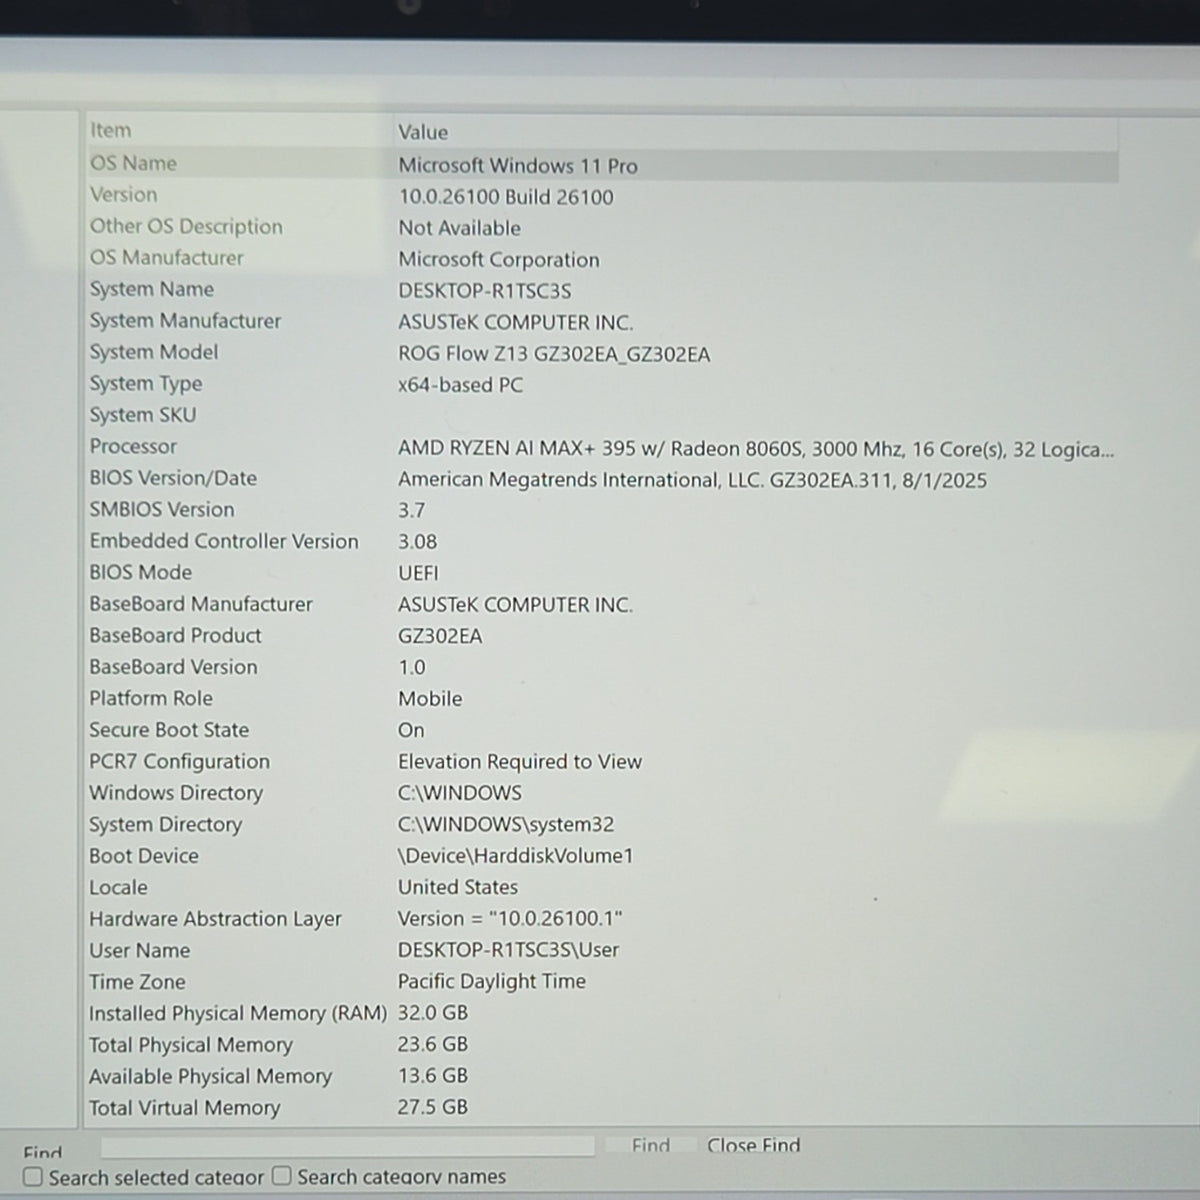Check the Search selected category checkbox
This screenshot has height=1200, width=1200.
click(x=33, y=1177)
